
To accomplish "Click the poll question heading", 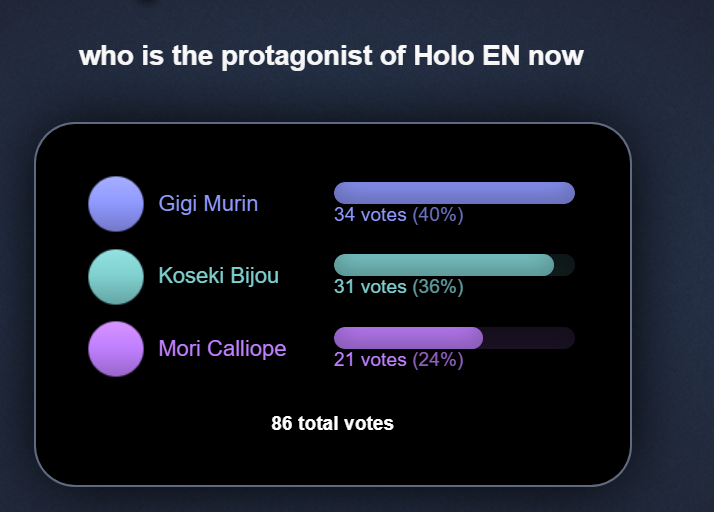I will coord(331,56).
